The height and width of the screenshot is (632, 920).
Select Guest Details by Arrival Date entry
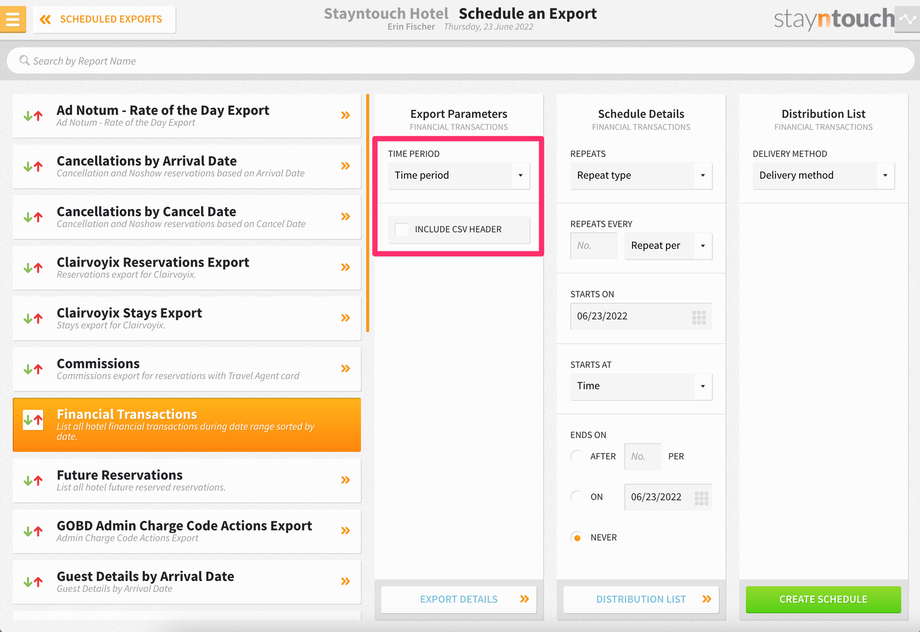pyautogui.click(x=187, y=582)
